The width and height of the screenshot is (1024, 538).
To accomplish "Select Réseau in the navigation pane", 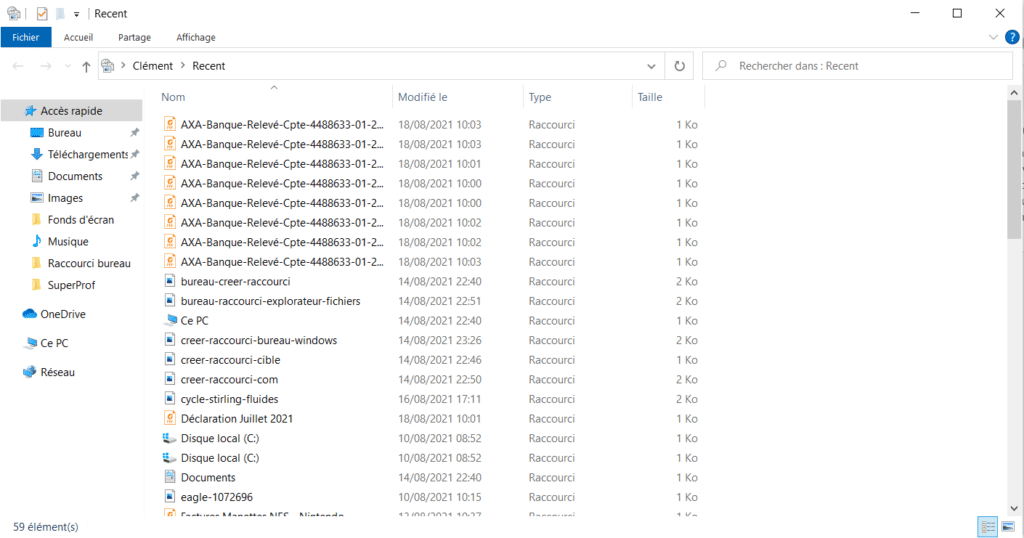I will coord(57,372).
